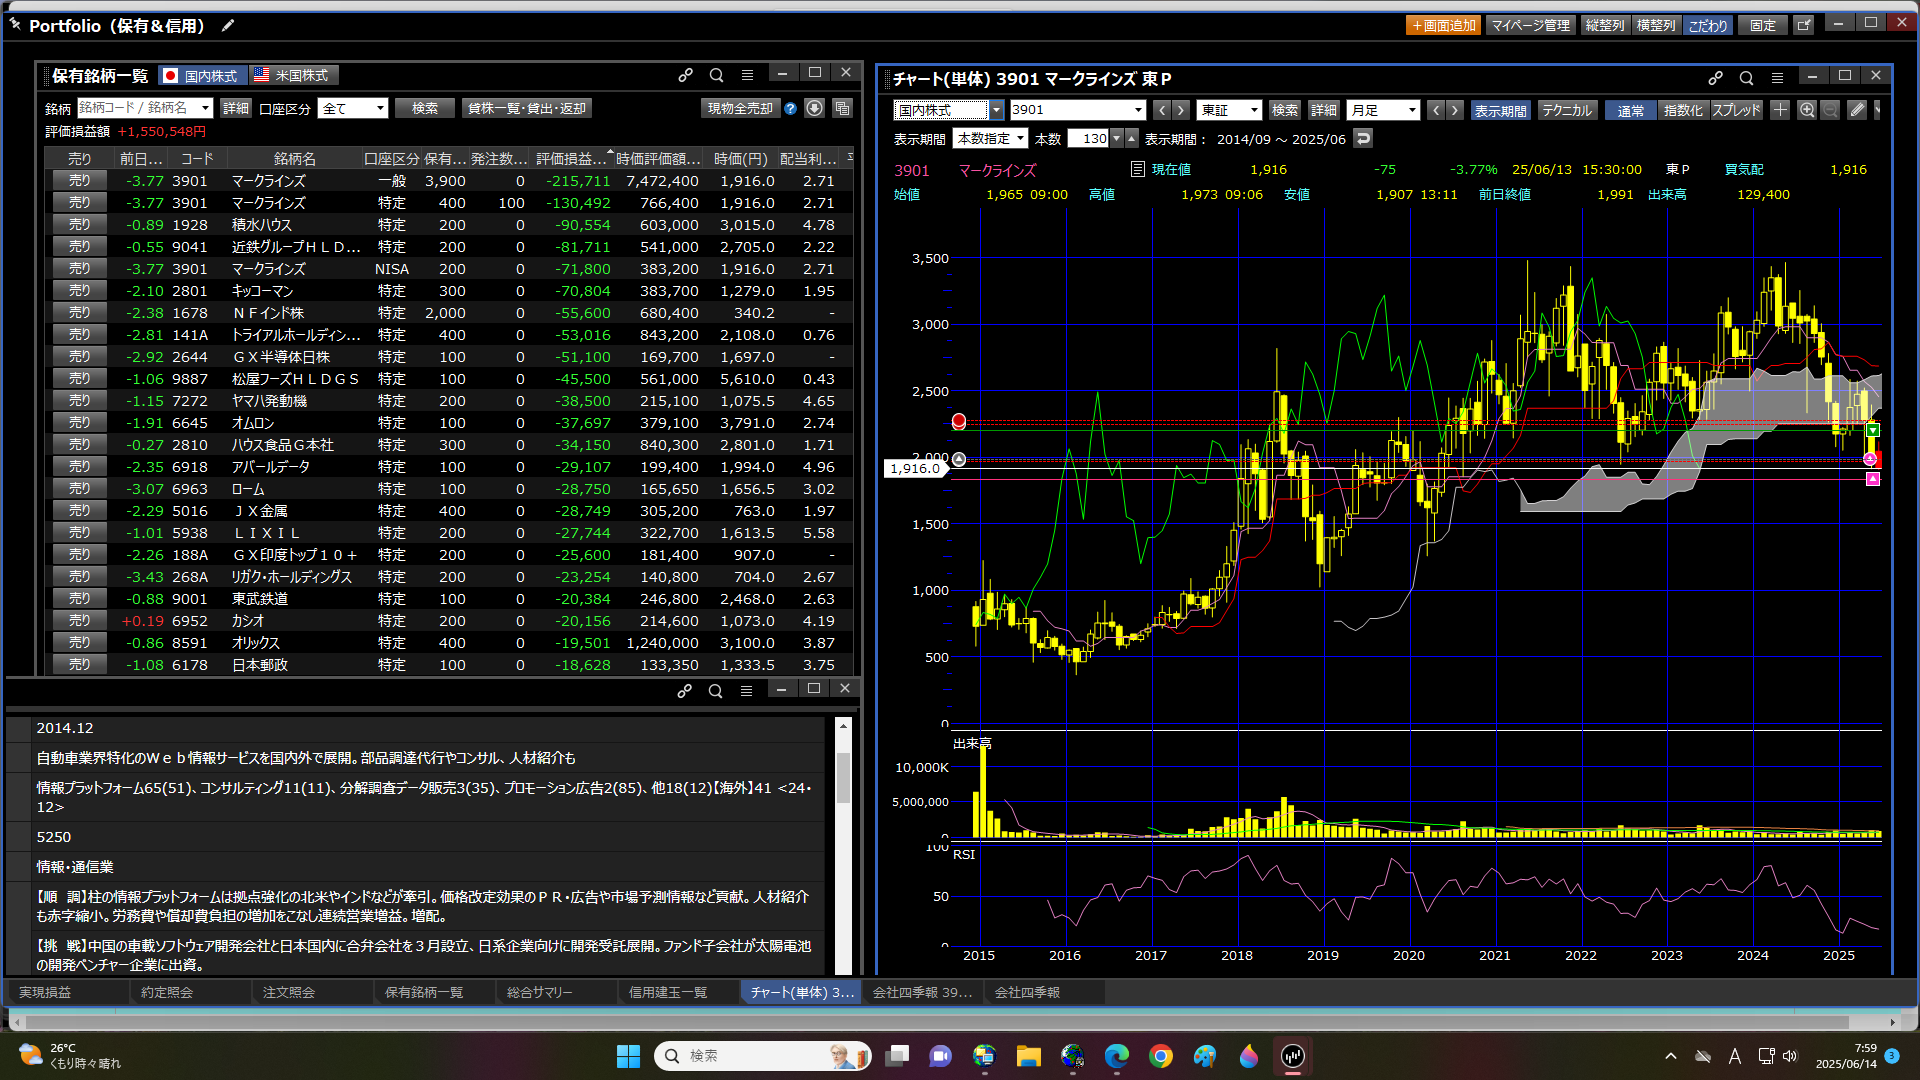The width and height of the screenshot is (1920, 1080).
Task: Click the link icon in company info panel
Action: (684, 690)
